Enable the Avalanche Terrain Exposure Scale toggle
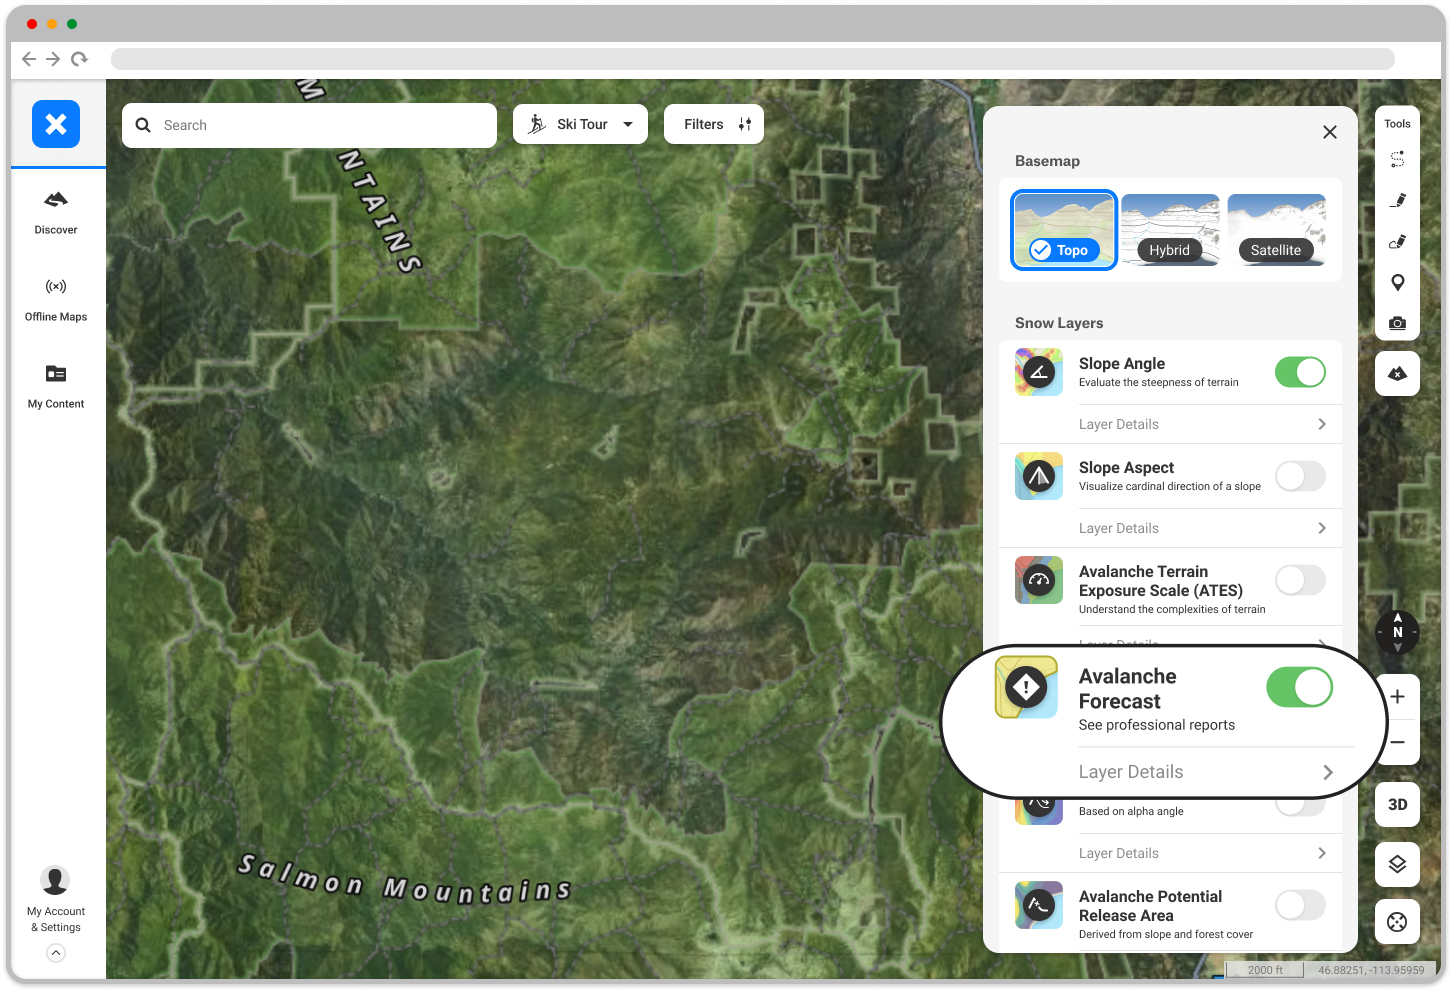The image size is (1452, 991). (x=1300, y=580)
